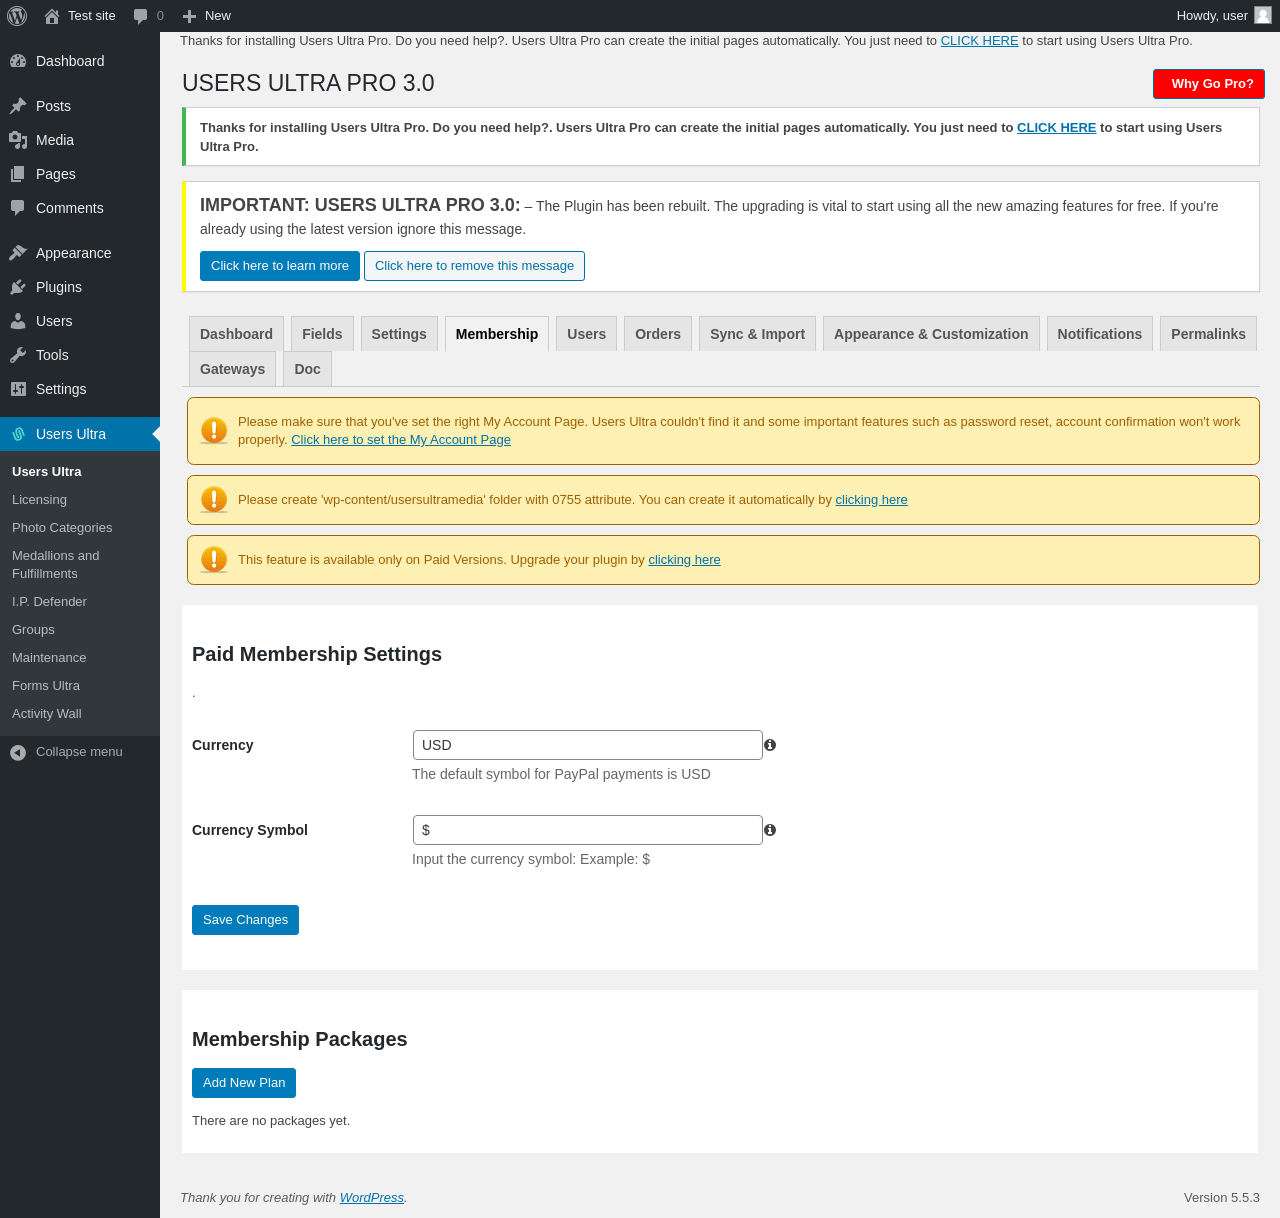Open the Orders tab
This screenshot has height=1218, width=1280.
(x=658, y=334)
